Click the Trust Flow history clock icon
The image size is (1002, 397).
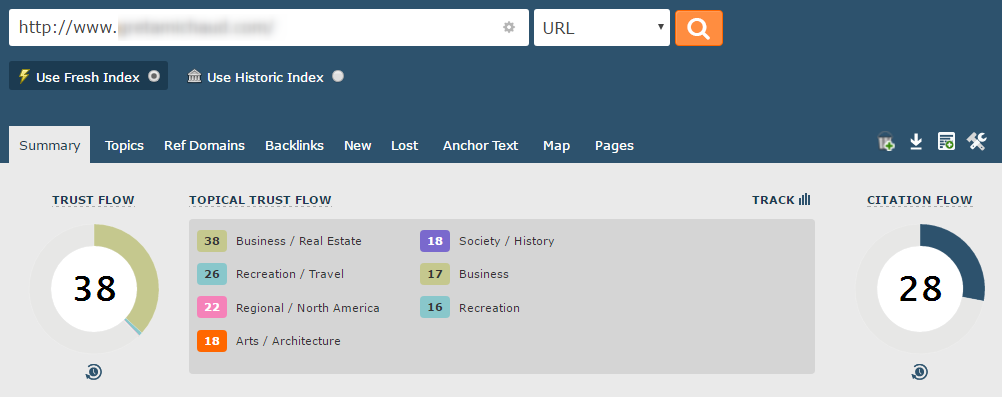tap(94, 372)
